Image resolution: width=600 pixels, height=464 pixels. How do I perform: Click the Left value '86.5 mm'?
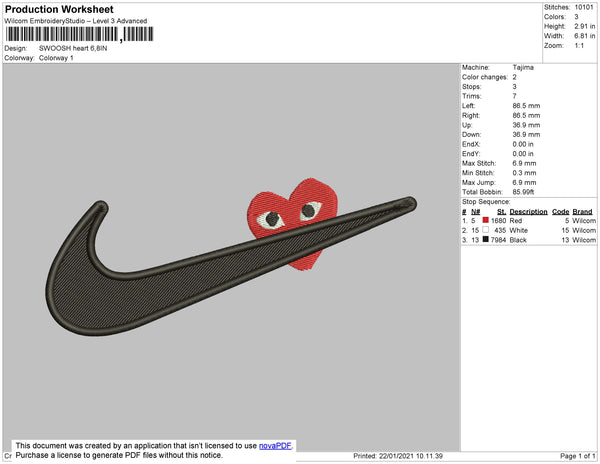pos(527,106)
